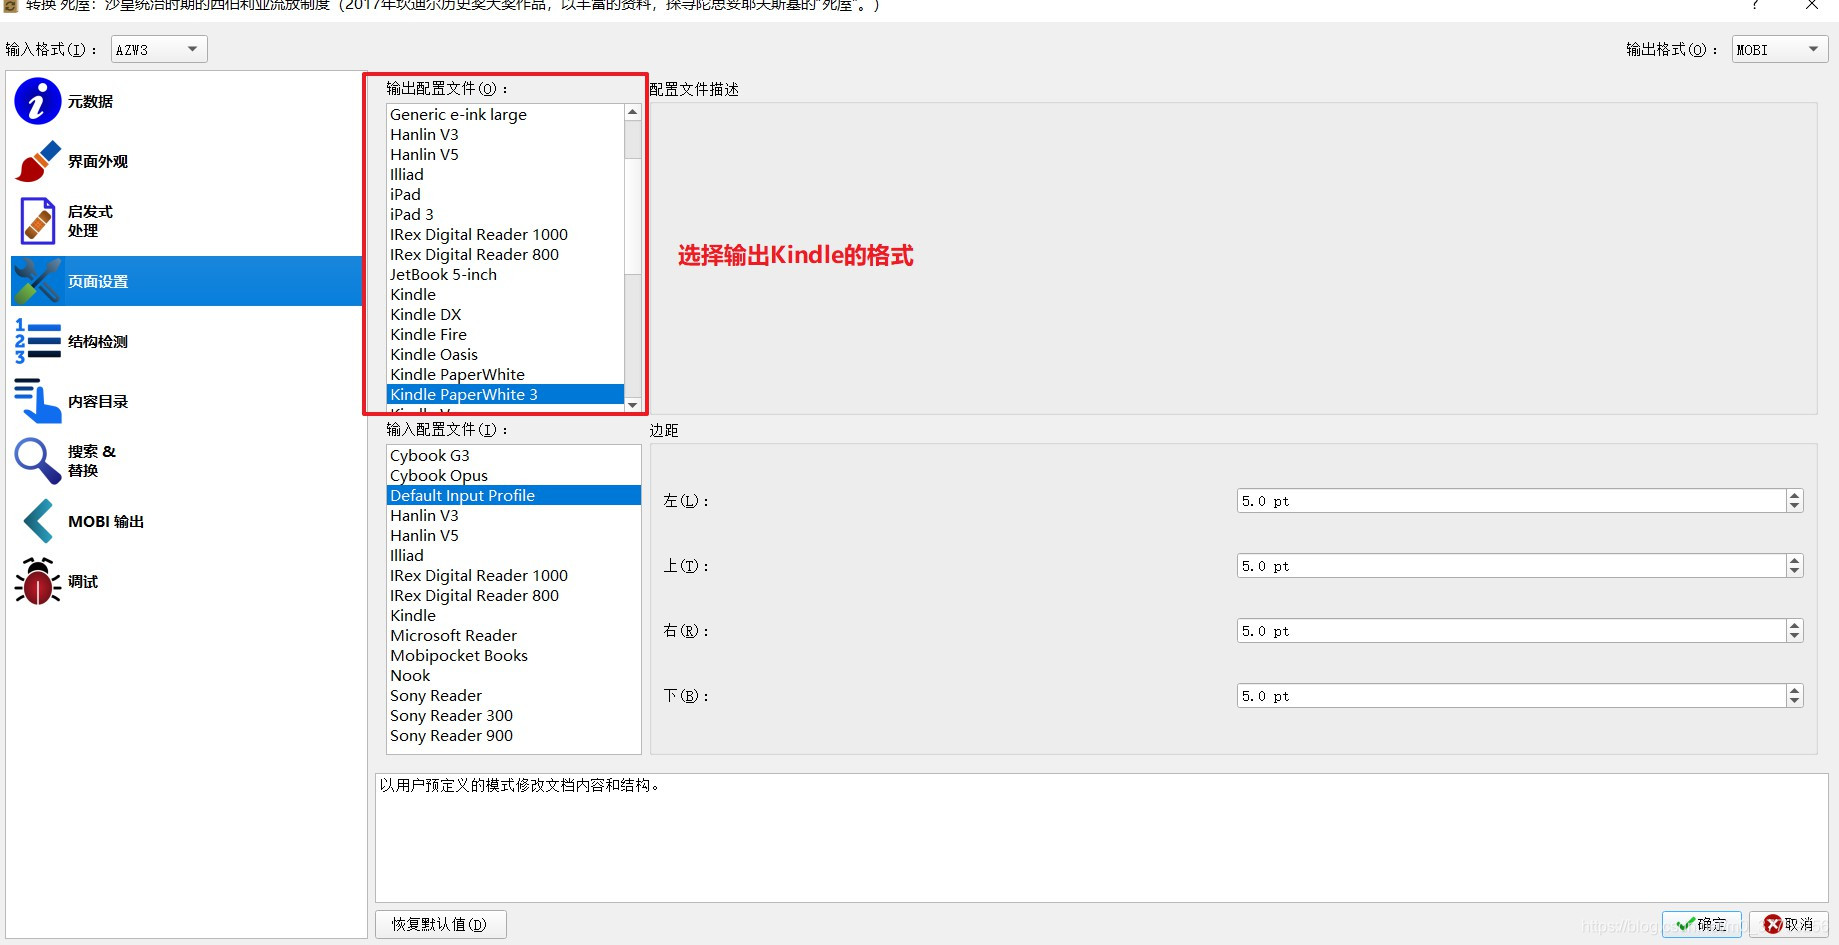Open the Structure Detection numbered list icon
1839x945 pixels.
tap(38, 341)
